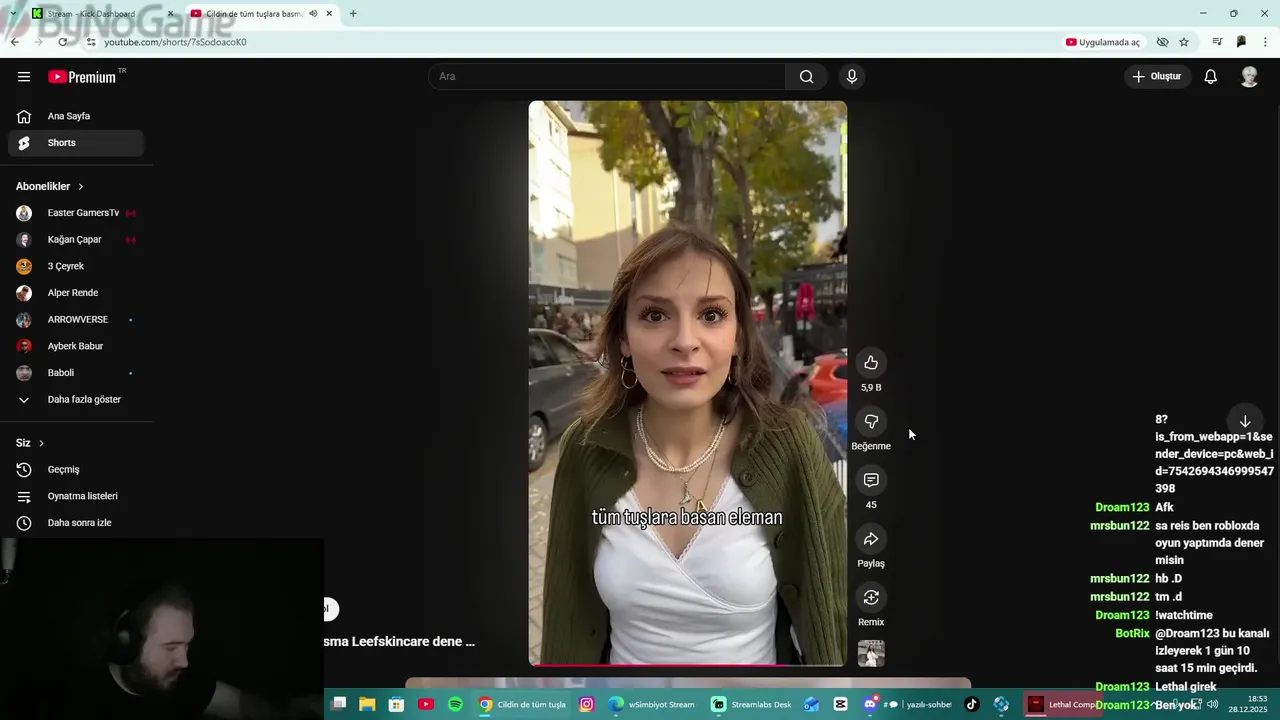Open File Explorer from the taskbar
1280x720 pixels.
point(367,704)
